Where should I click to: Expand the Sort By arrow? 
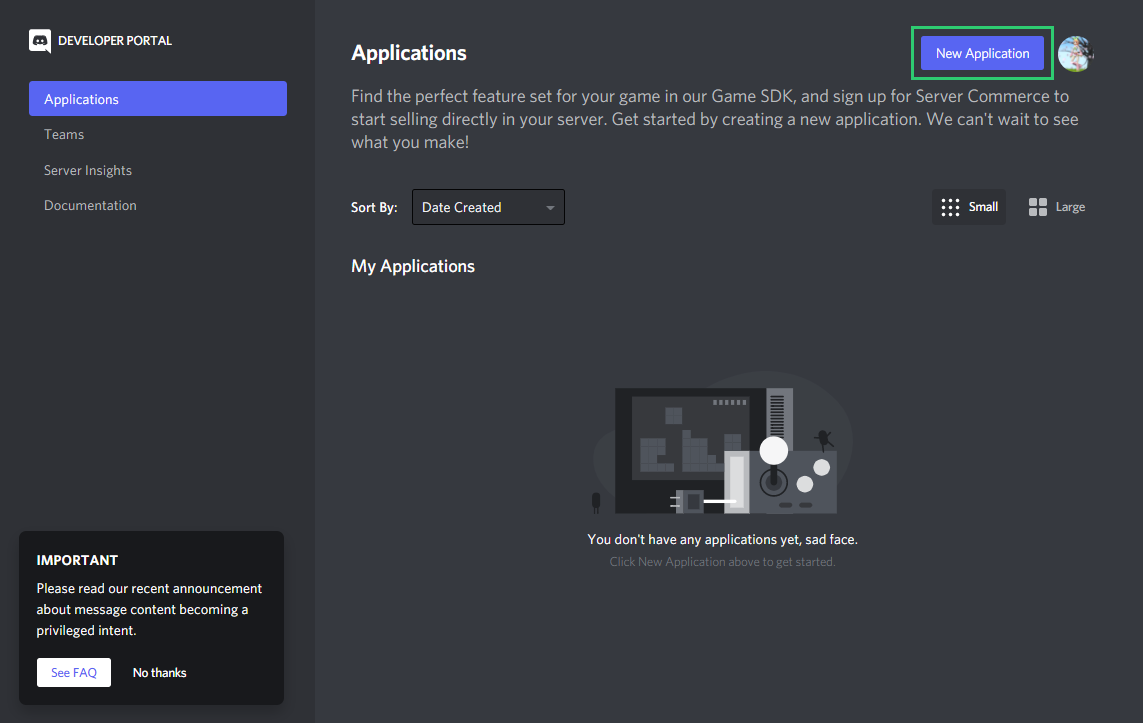click(550, 208)
